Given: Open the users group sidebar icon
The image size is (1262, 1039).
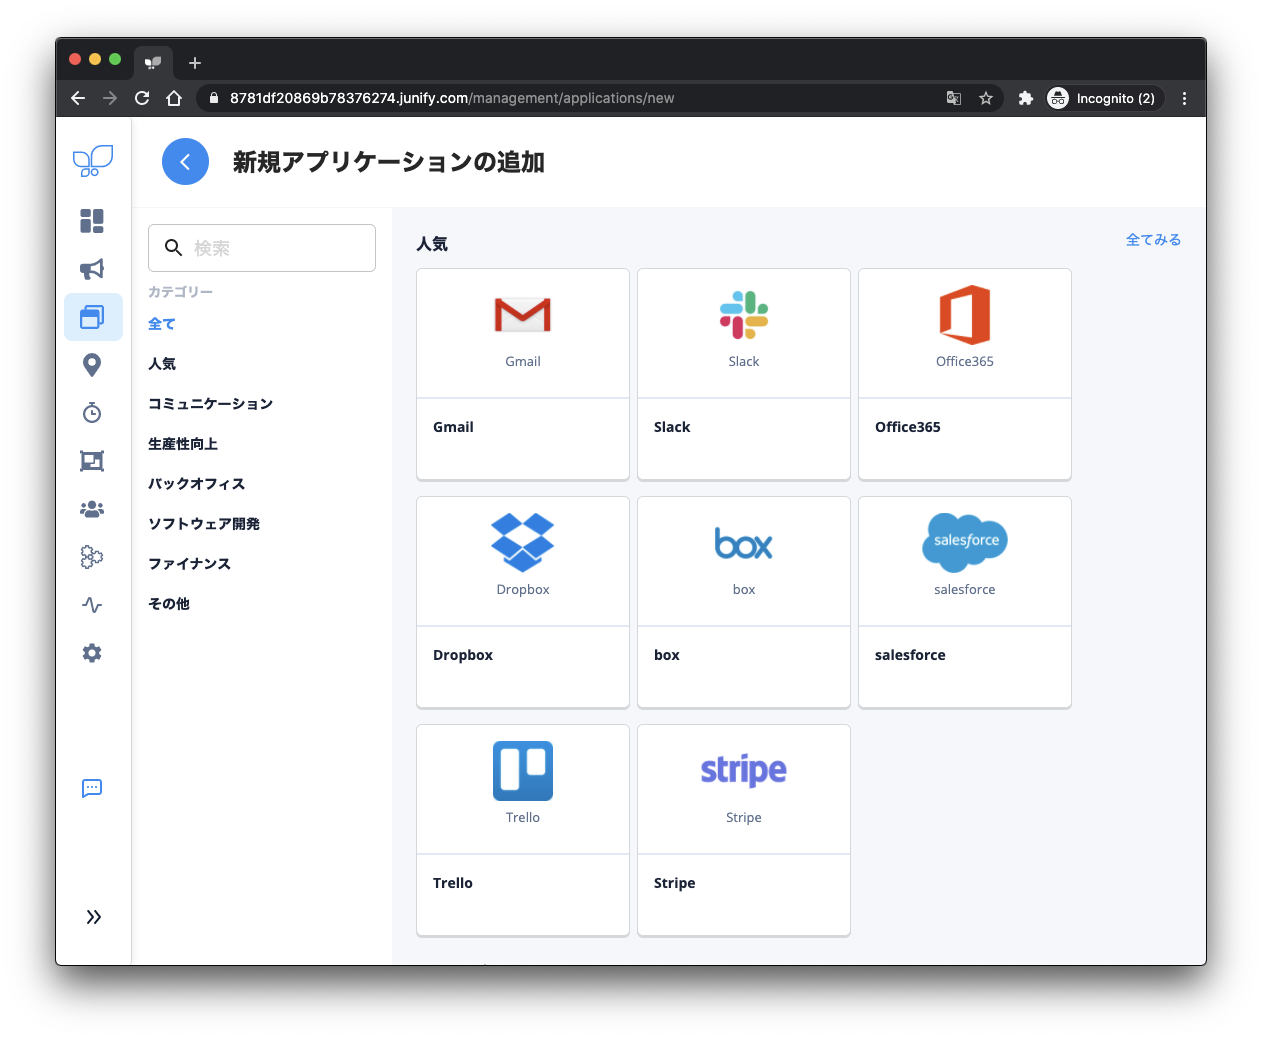Looking at the screenshot, I should (92, 509).
